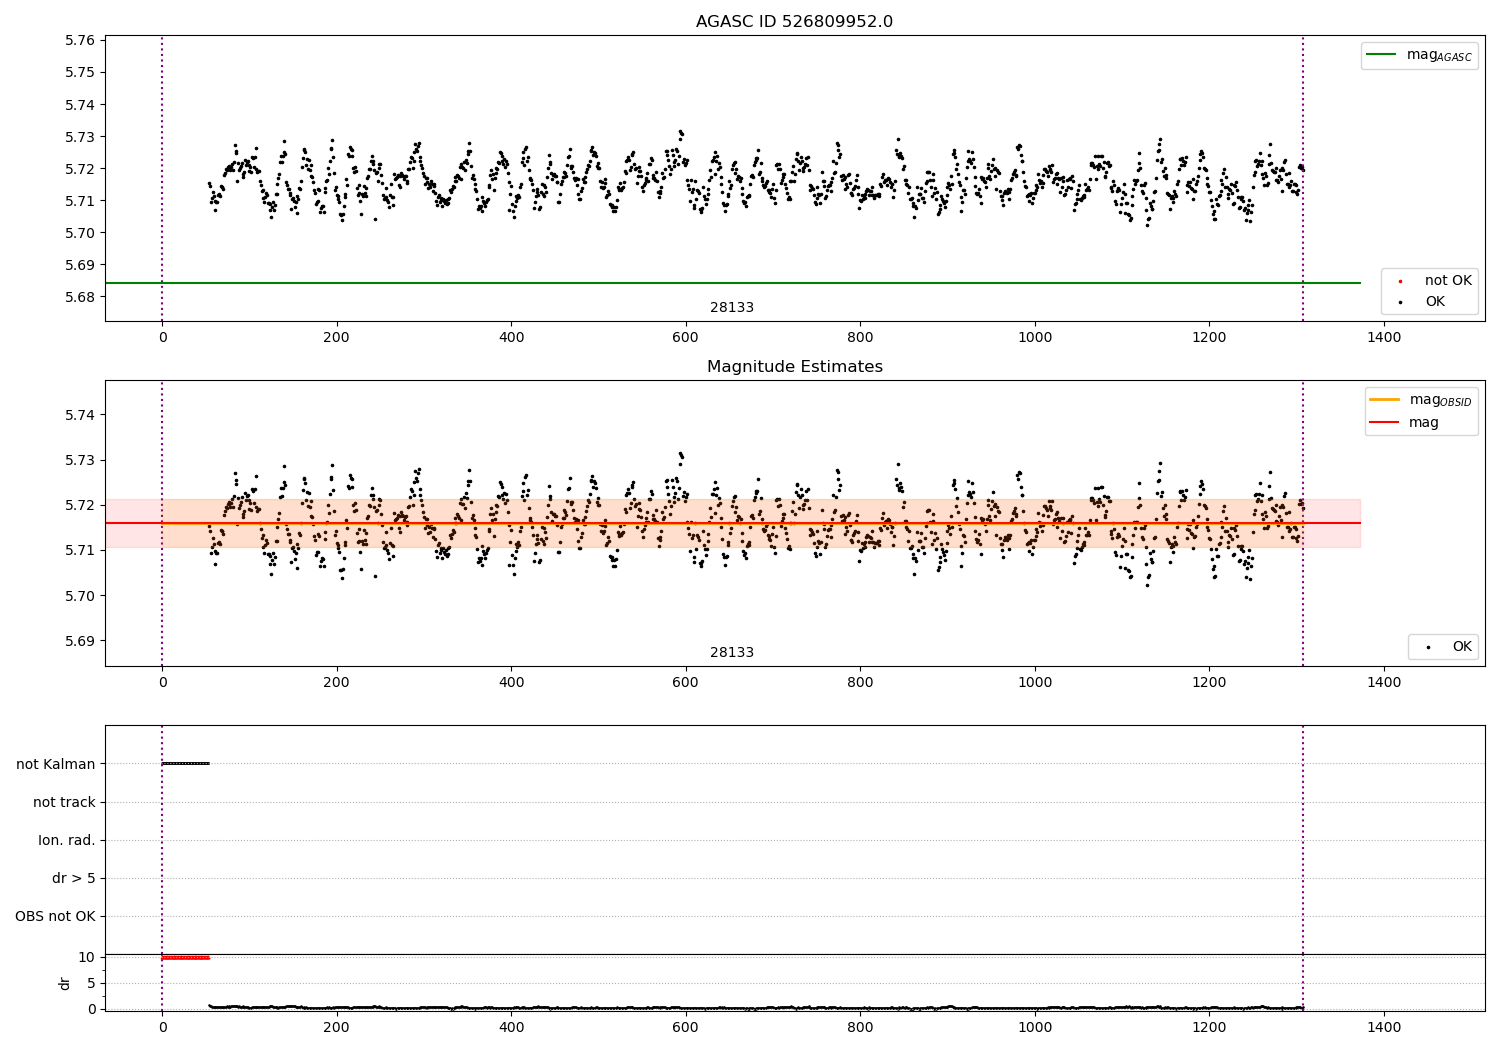Click the "1200" x-tick under the bottom plot
Viewport: 1500px width, 1050px height.
click(x=1209, y=1028)
